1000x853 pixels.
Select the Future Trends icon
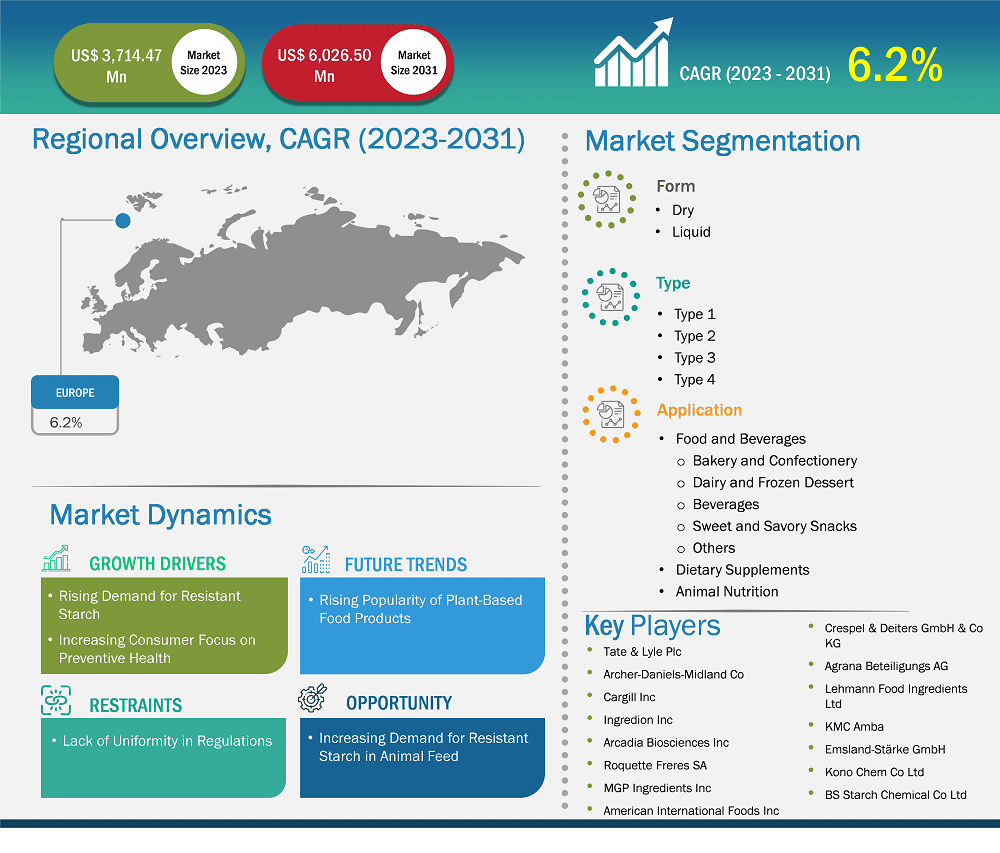[313, 557]
